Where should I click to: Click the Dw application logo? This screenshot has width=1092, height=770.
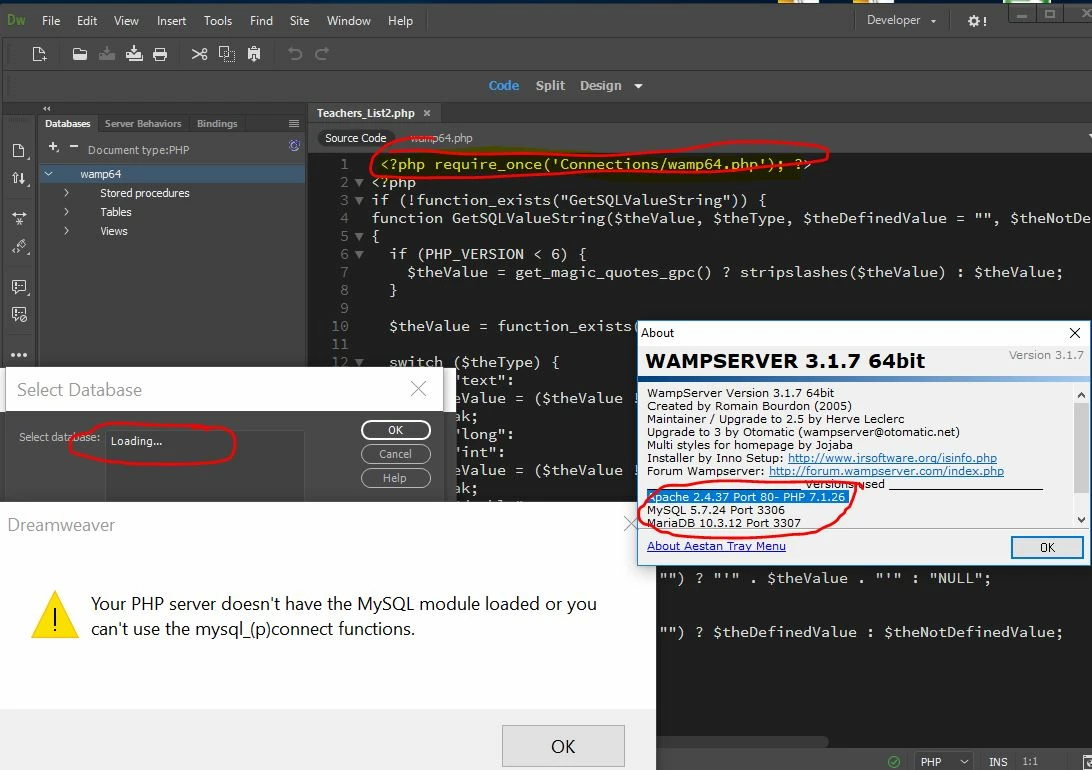(x=16, y=20)
